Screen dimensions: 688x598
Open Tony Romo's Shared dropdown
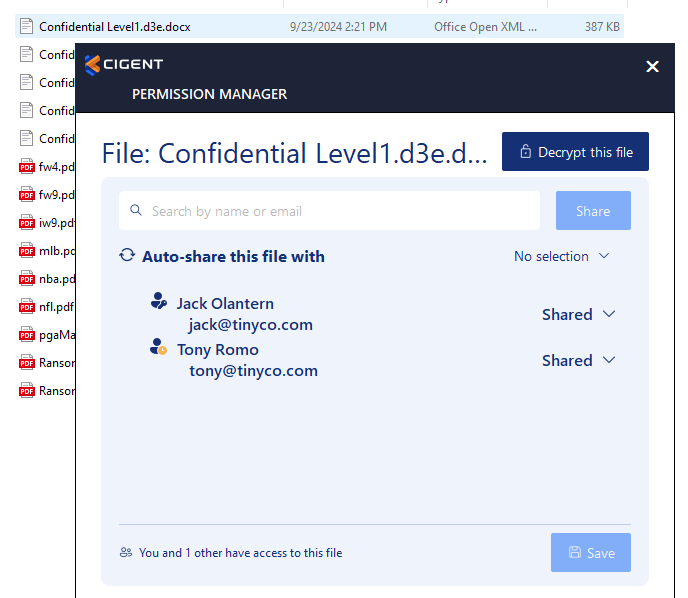[578, 361]
